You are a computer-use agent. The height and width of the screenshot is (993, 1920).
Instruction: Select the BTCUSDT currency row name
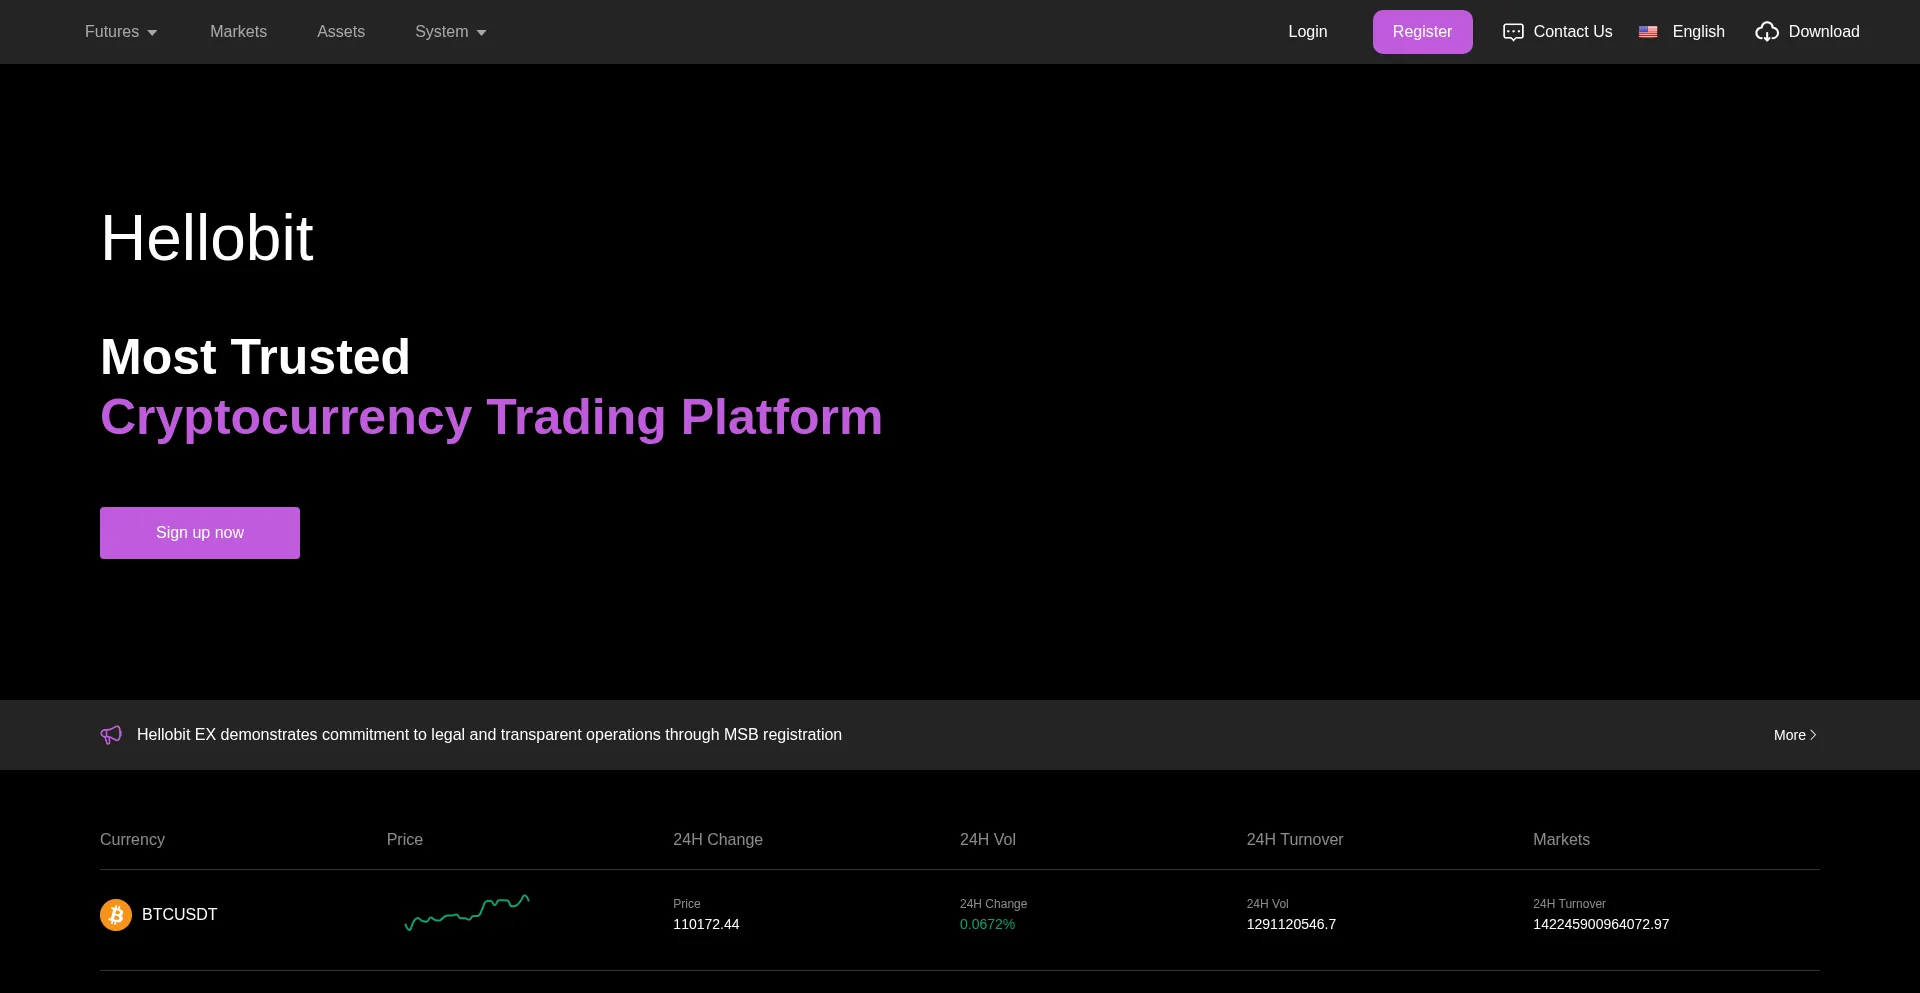pyautogui.click(x=180, y=914)
